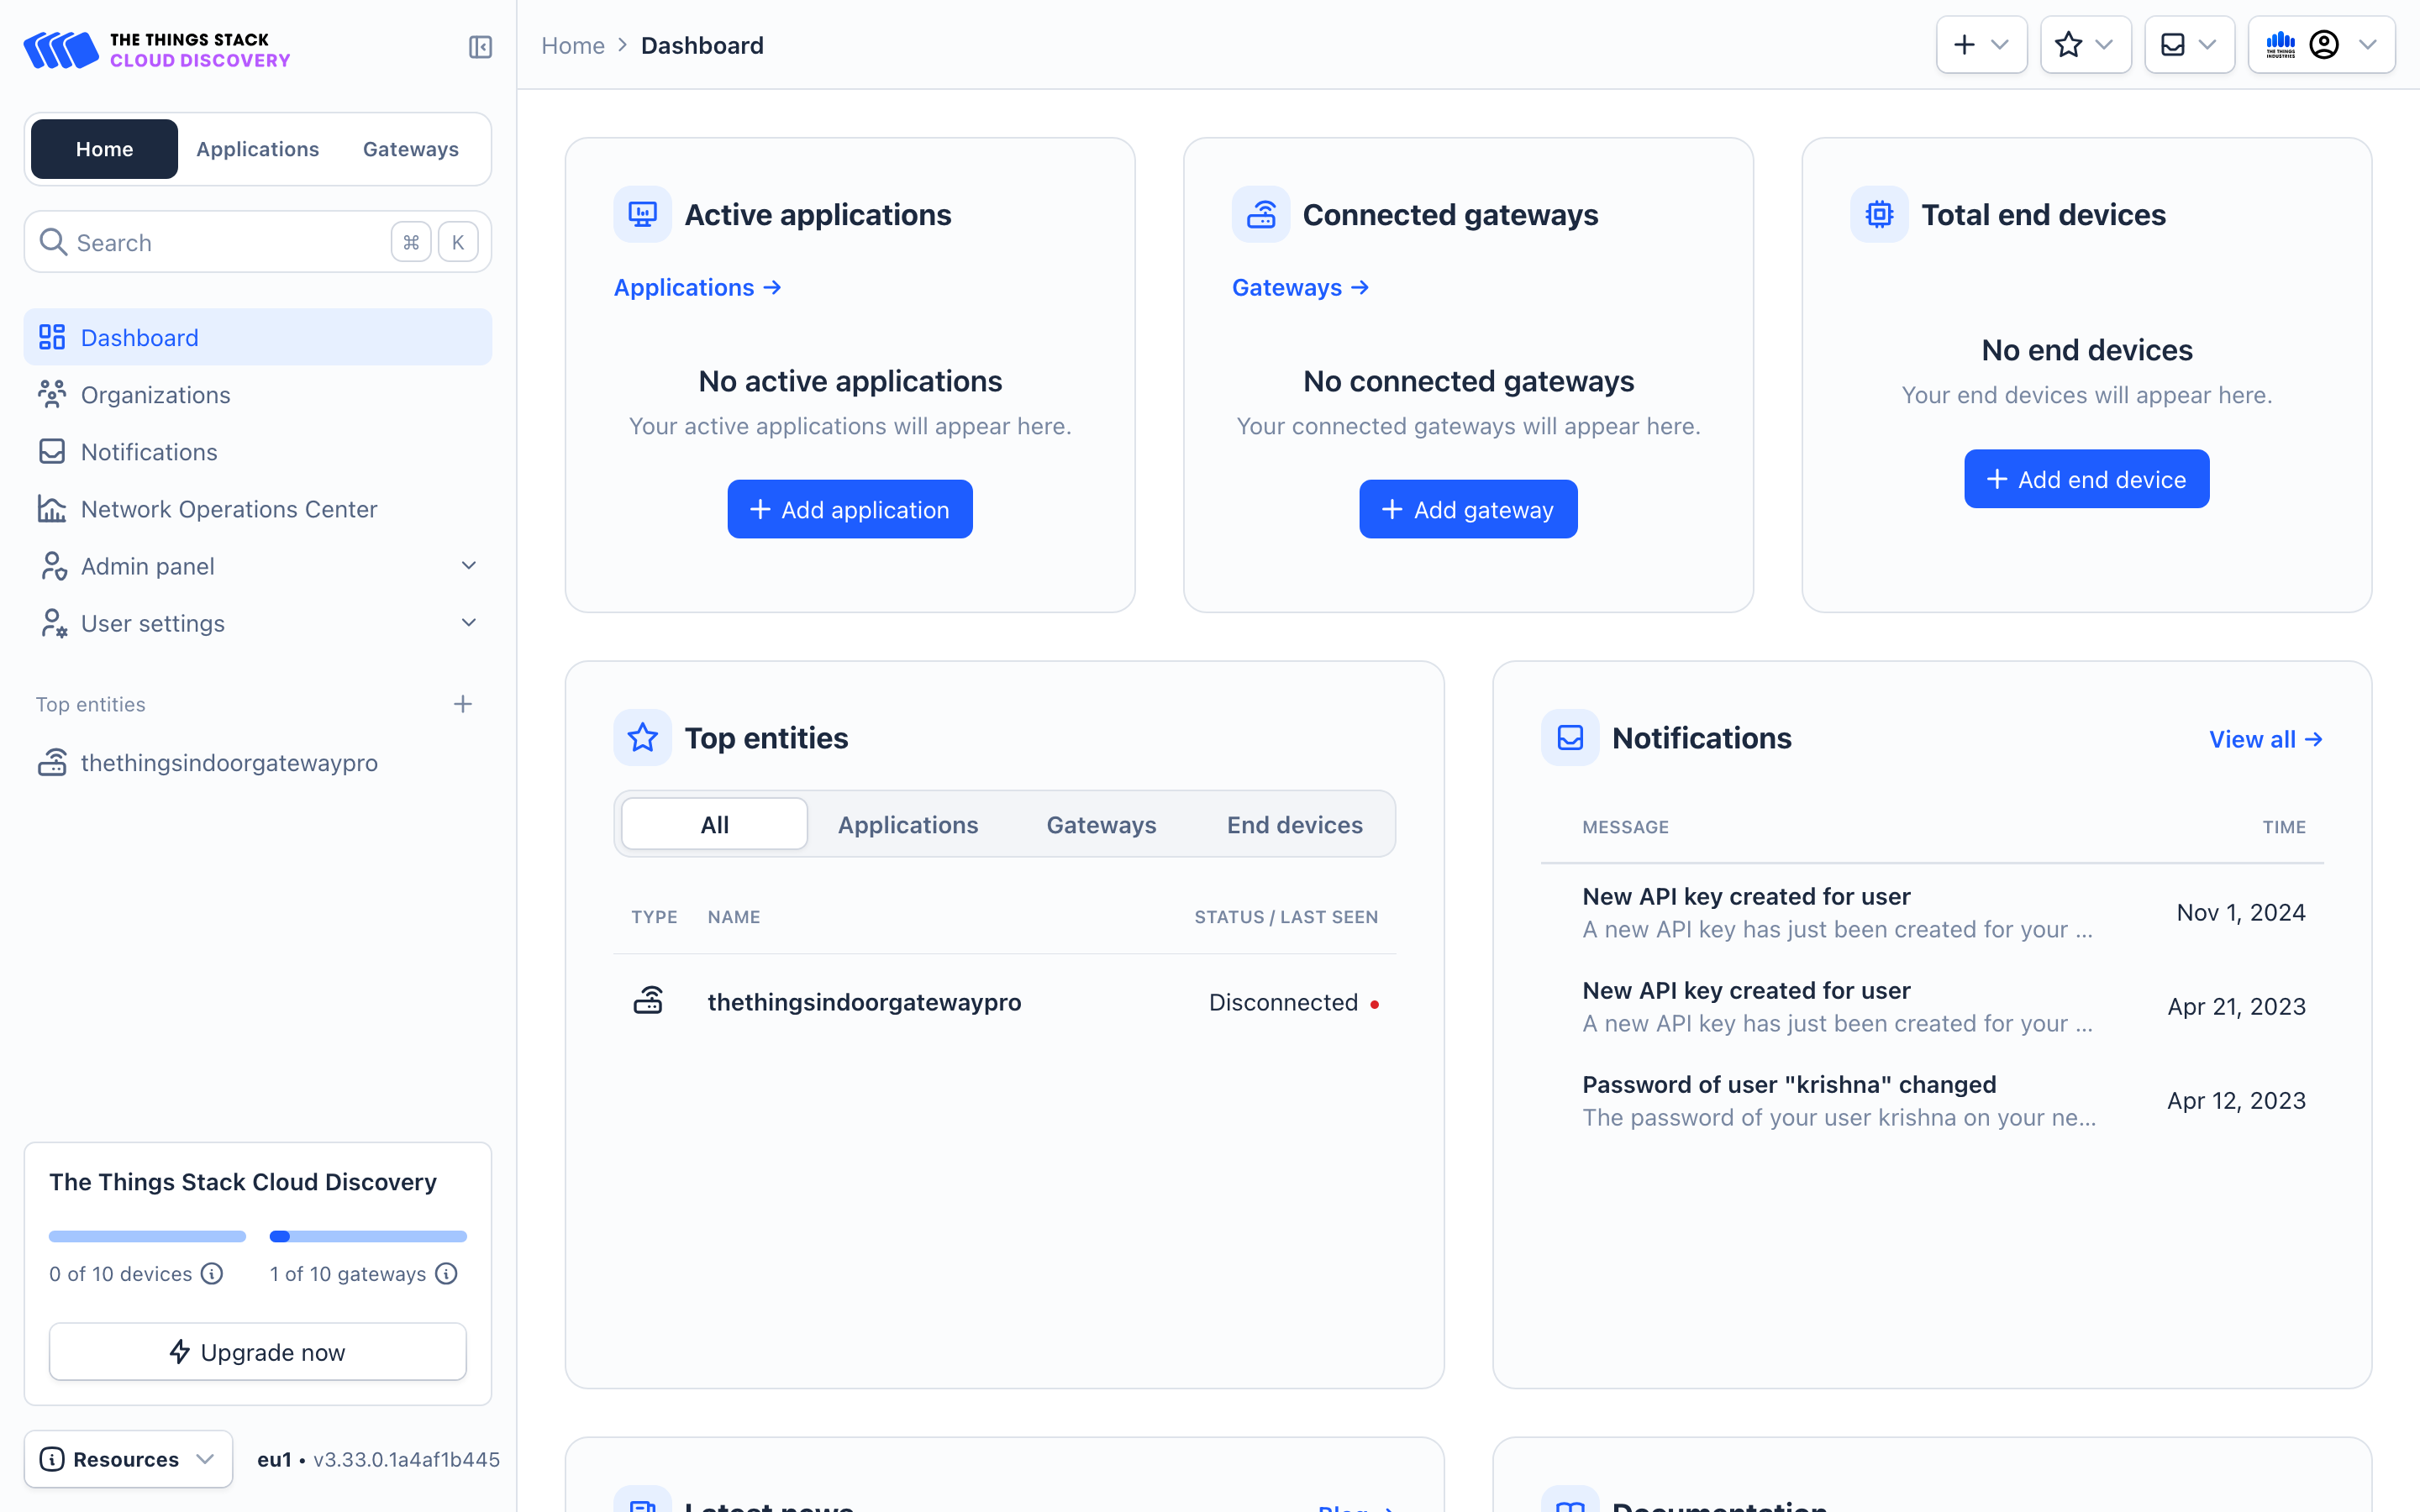Select the End devices tab in Top entities
Image resolution: width=2420 pixels, height=1512 pixels.
point(1294,825)
